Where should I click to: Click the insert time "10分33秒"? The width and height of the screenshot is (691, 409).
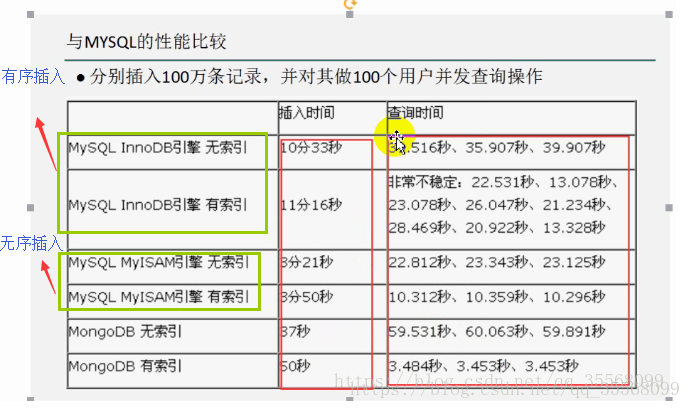click(311, 147)
